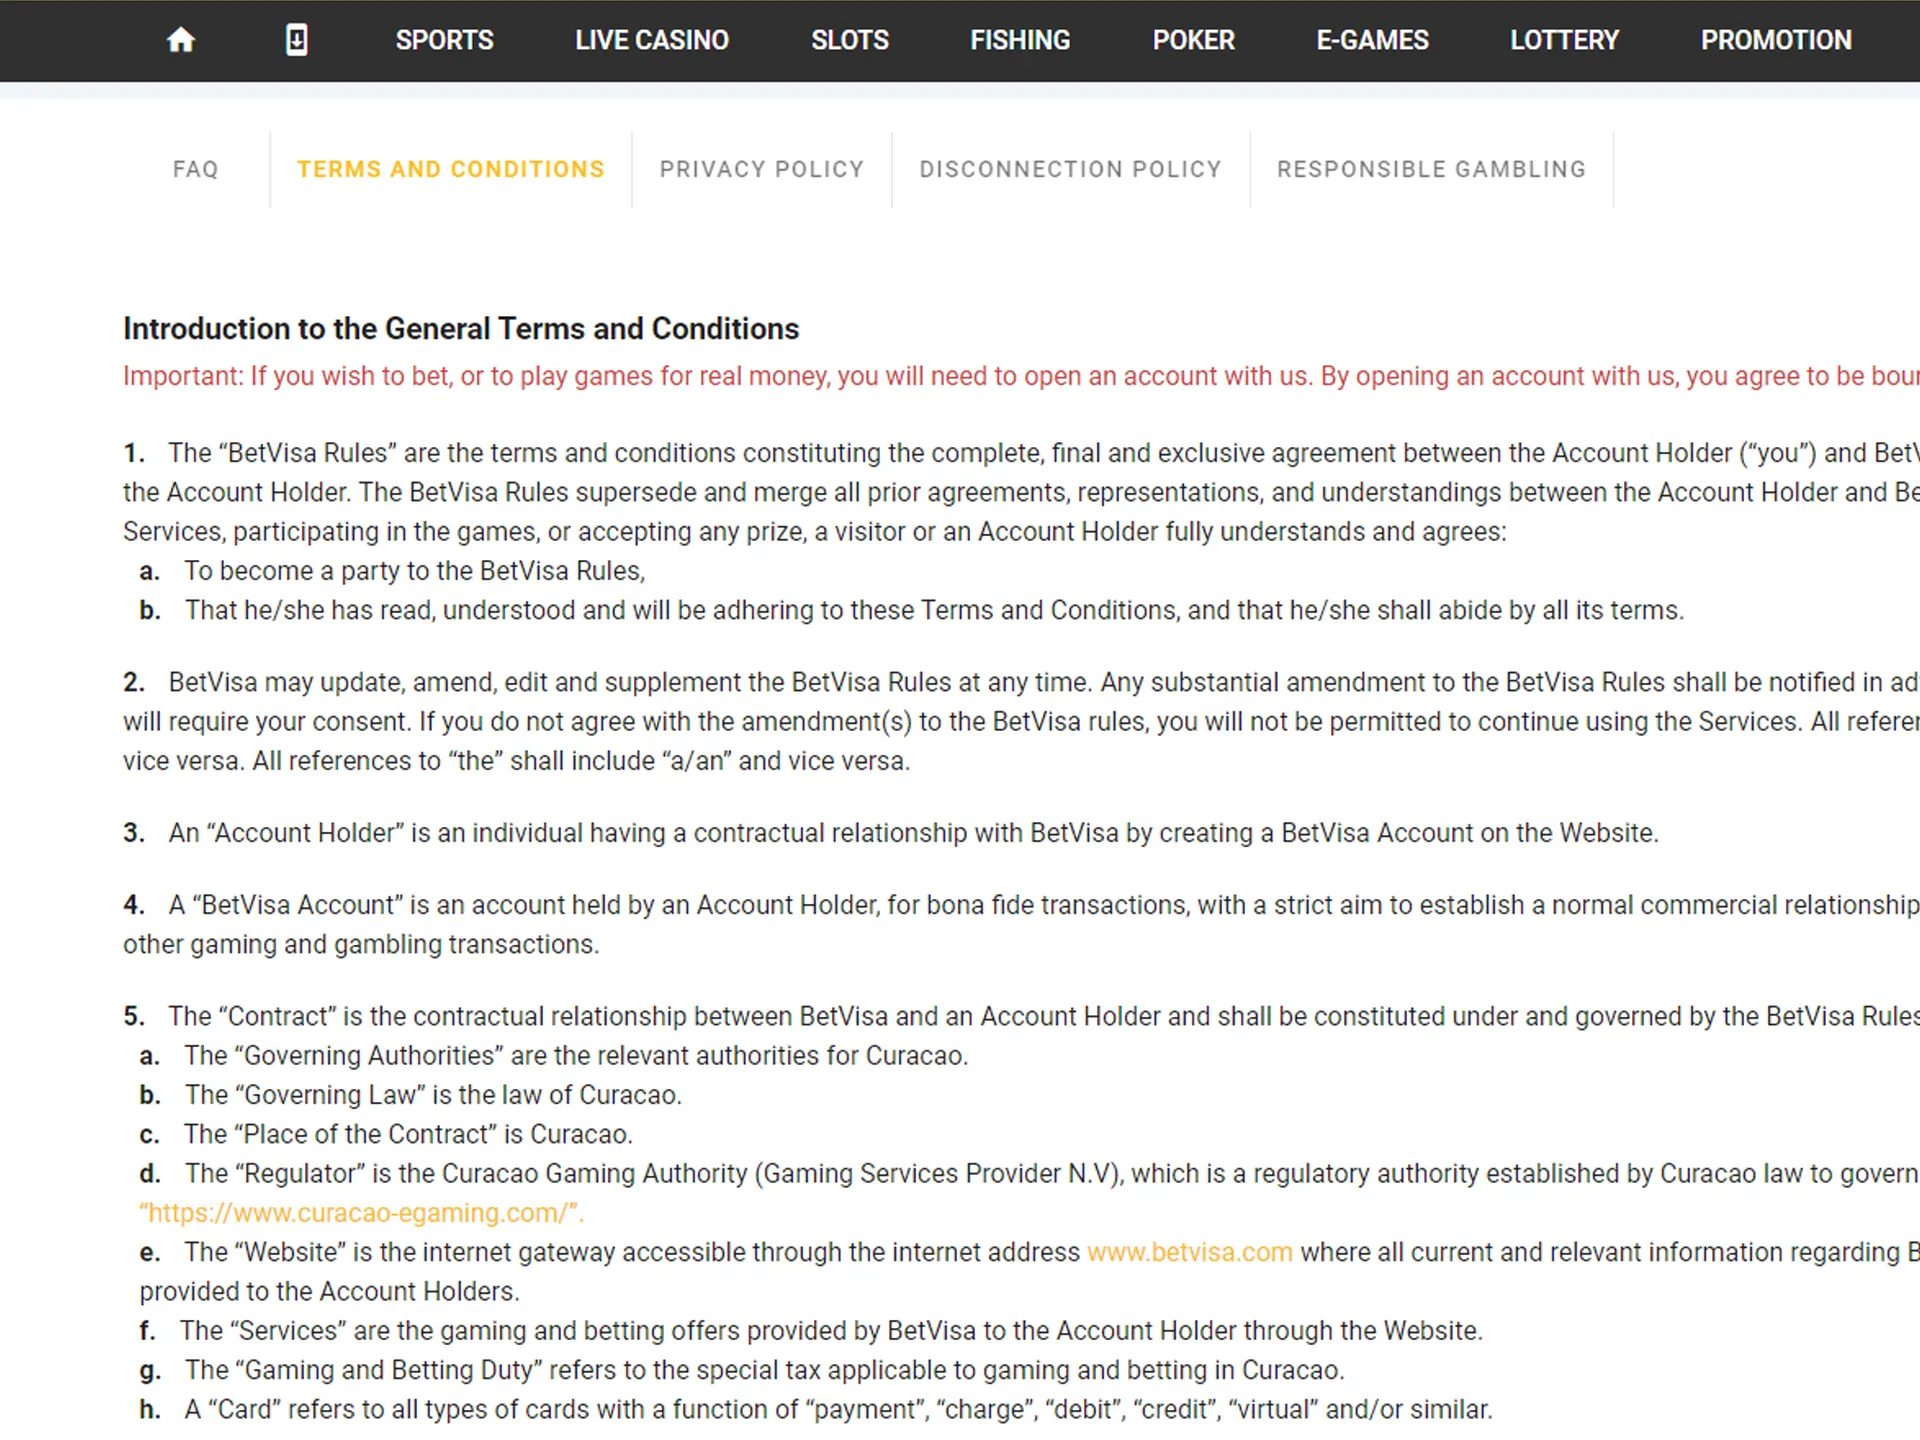Viewport: 1920px width, 1440px height.
Task: Open the POKER section
Action: tap(1193, 40)
